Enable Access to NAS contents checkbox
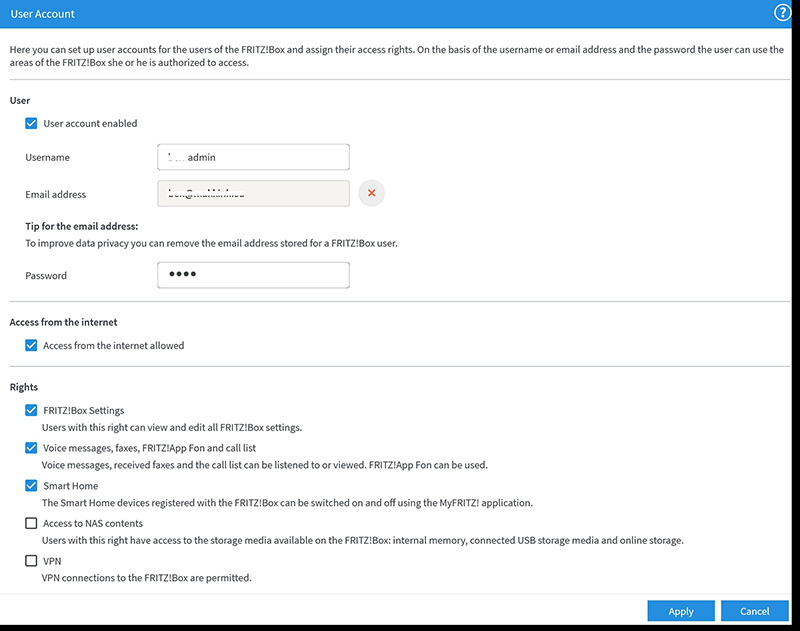Screen dimensions: 800x631 31,523
